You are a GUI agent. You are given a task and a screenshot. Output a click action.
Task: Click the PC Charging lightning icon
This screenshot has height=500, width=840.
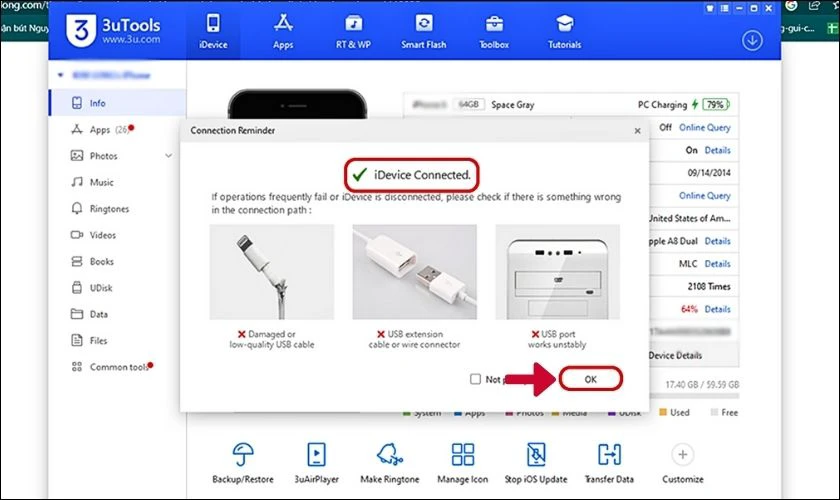point(695,105)
